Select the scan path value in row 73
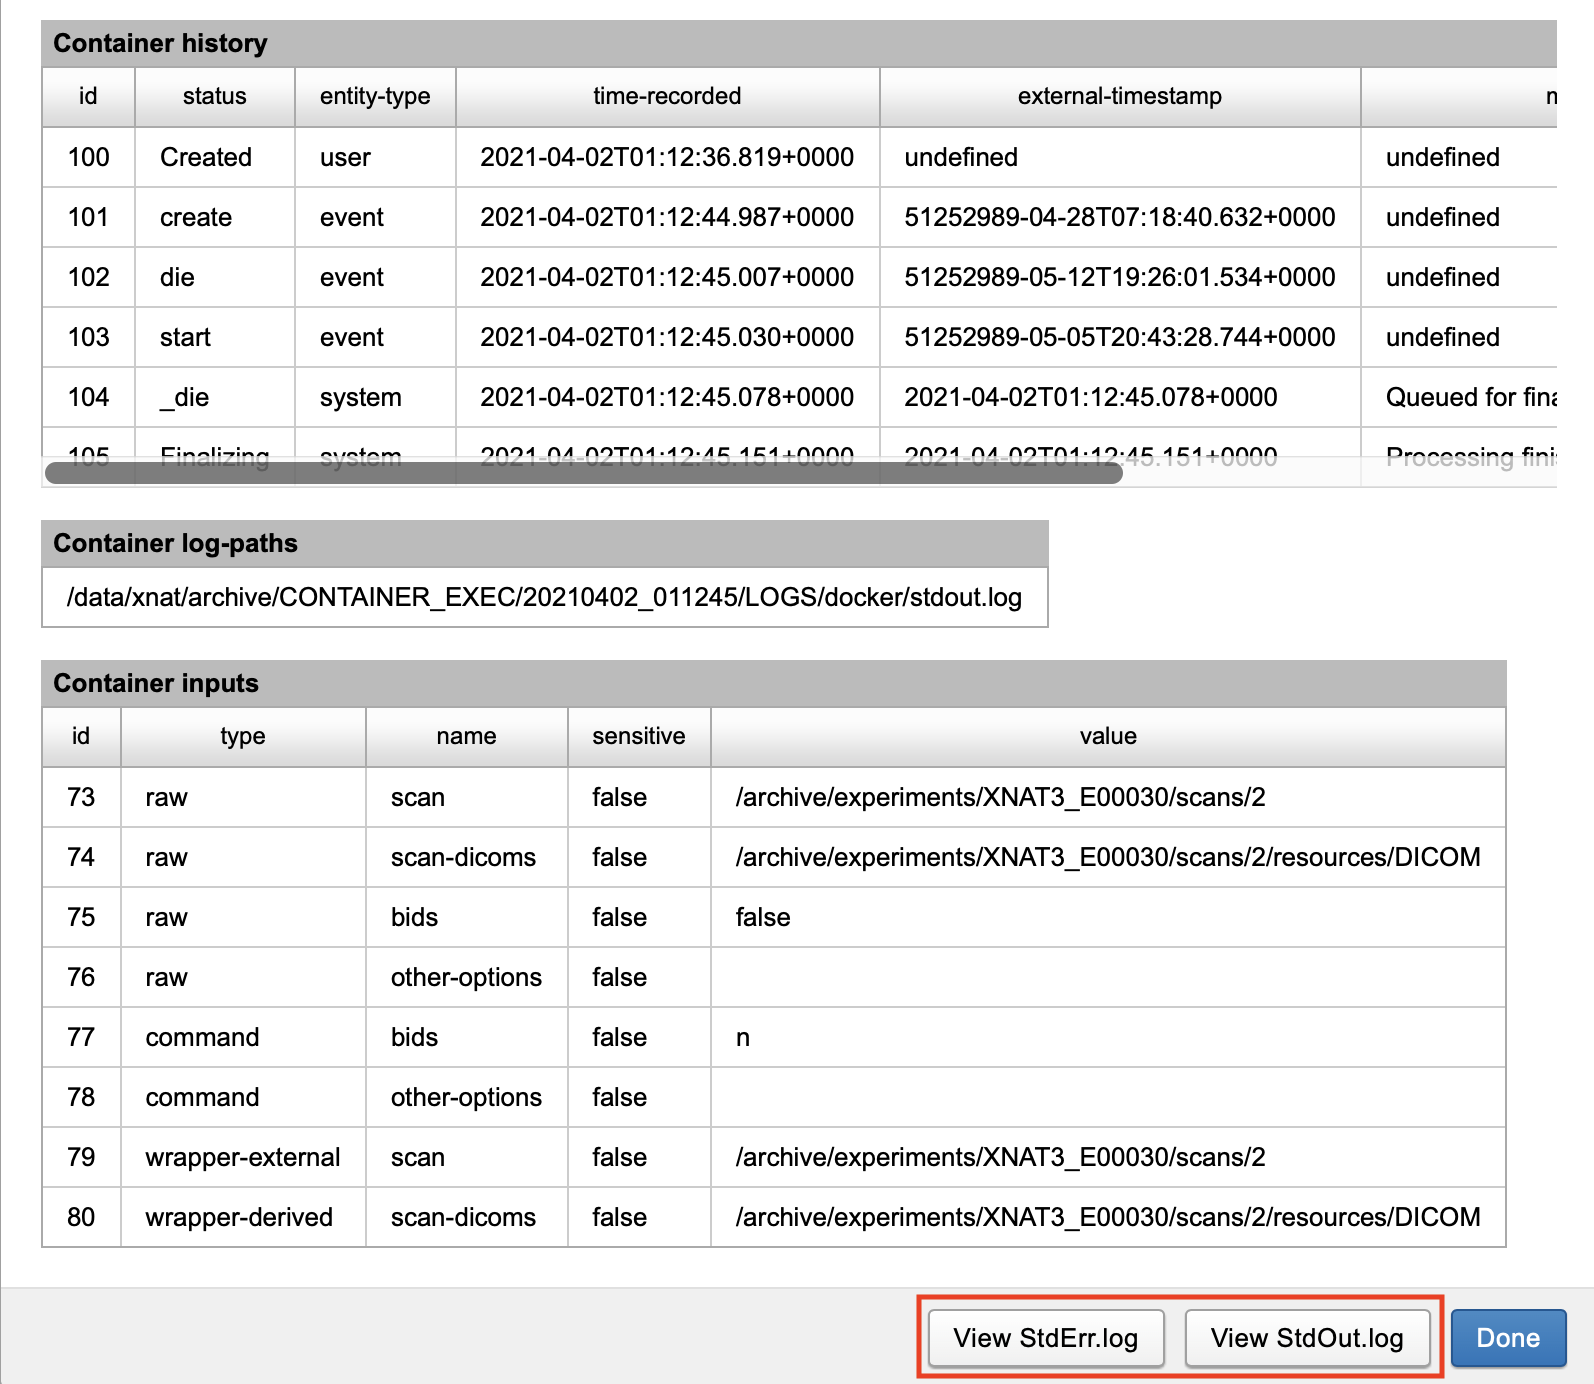This screenshot has width=1594, height=1384. pos(1000,797)
